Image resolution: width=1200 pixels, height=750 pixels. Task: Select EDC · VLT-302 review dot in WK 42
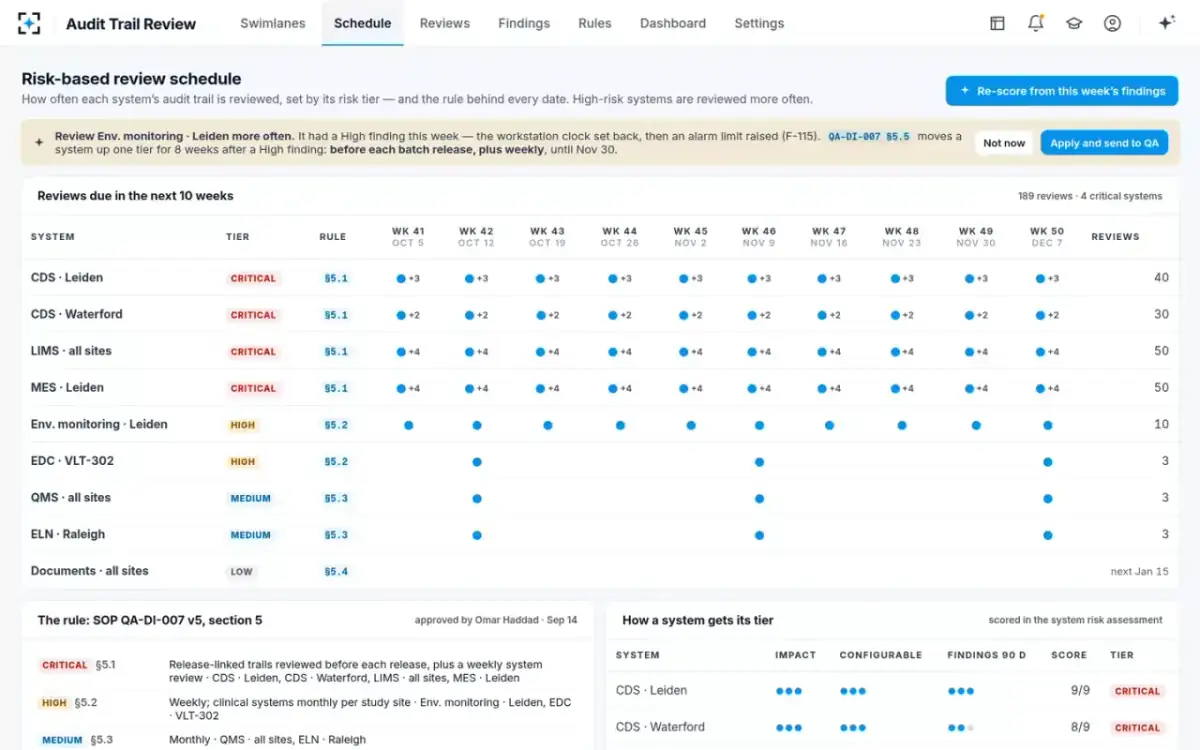[x=477, y=462]
